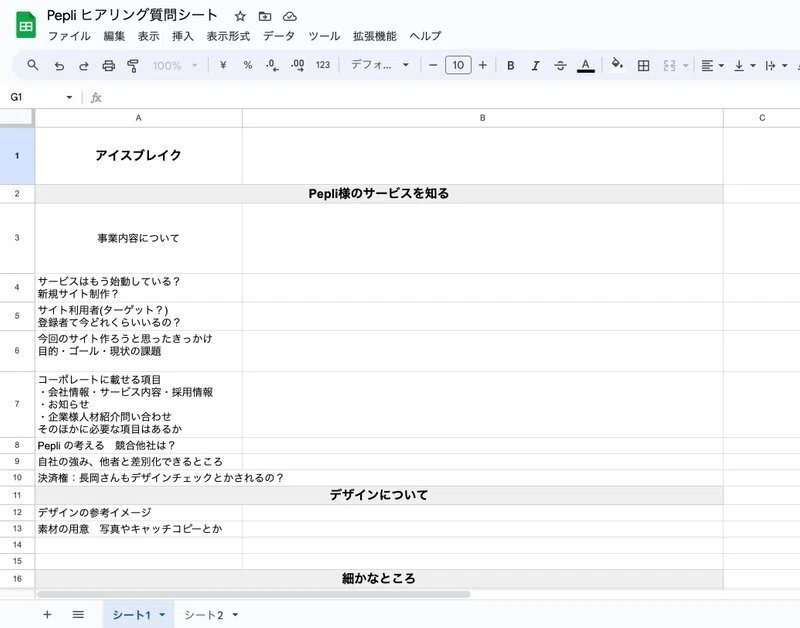Open the borders tool
Image resolution: width=800 pixels, height=628 pixels.
[x=643, y=65]
